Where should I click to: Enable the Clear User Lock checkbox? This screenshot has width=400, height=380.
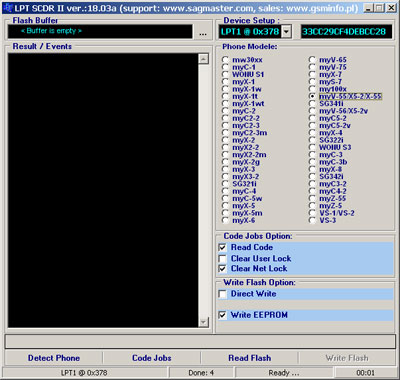[222, 258]
